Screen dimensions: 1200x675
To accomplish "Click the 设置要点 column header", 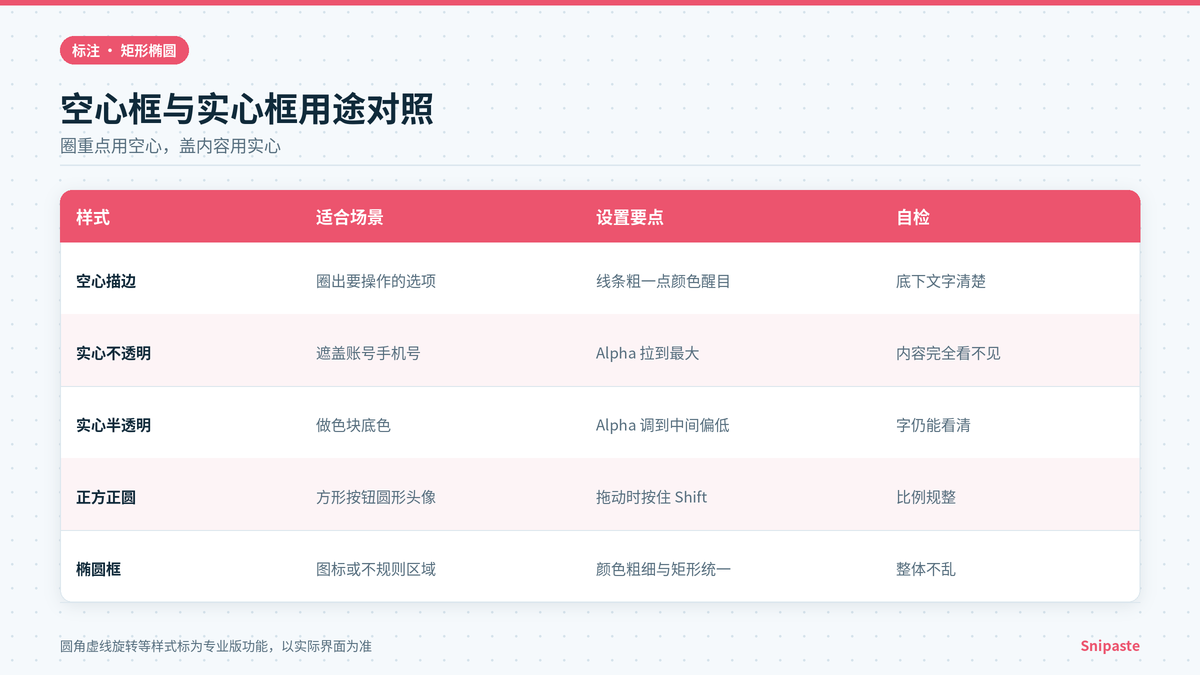I will click(629, 217).
